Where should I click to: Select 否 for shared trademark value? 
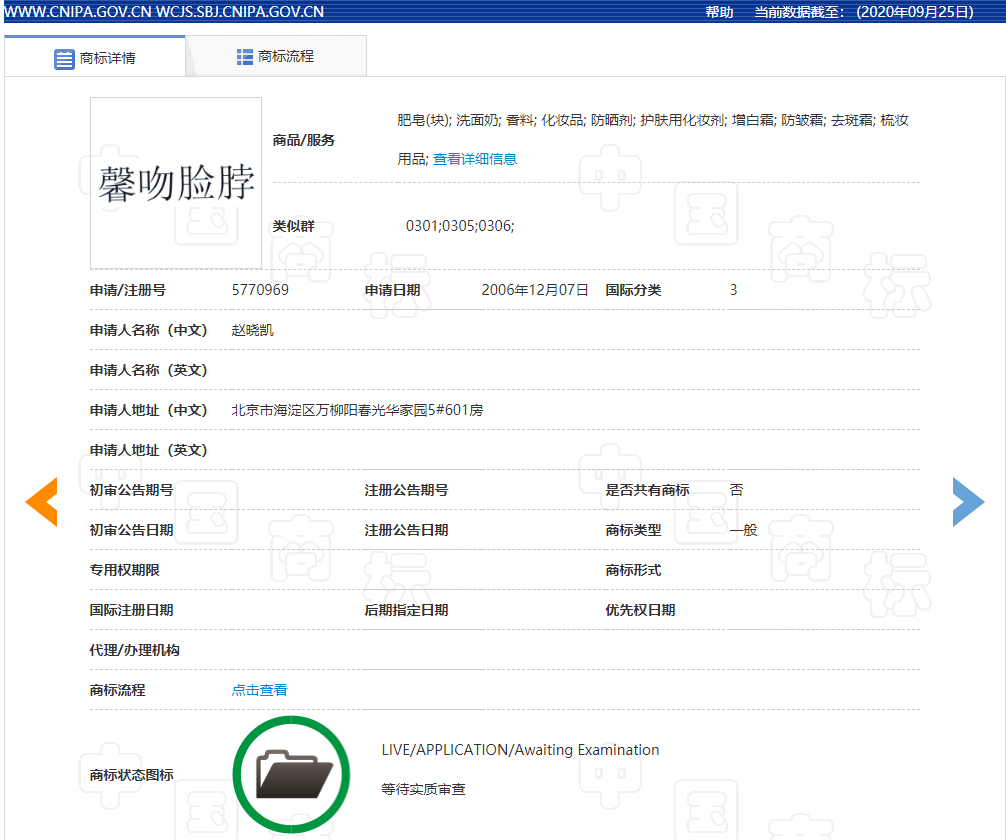(737, 490)
